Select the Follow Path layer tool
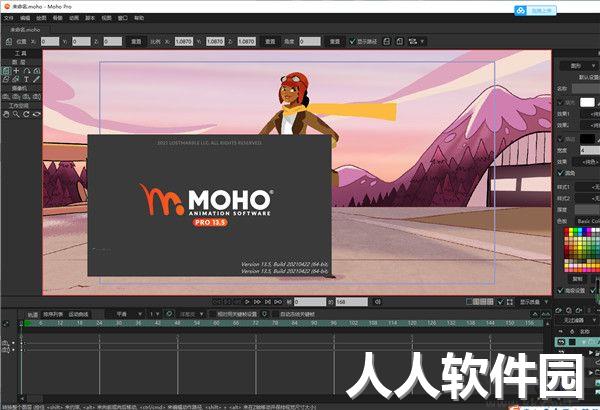This screenshot has width=600, height=410. [x=26, y=71]
